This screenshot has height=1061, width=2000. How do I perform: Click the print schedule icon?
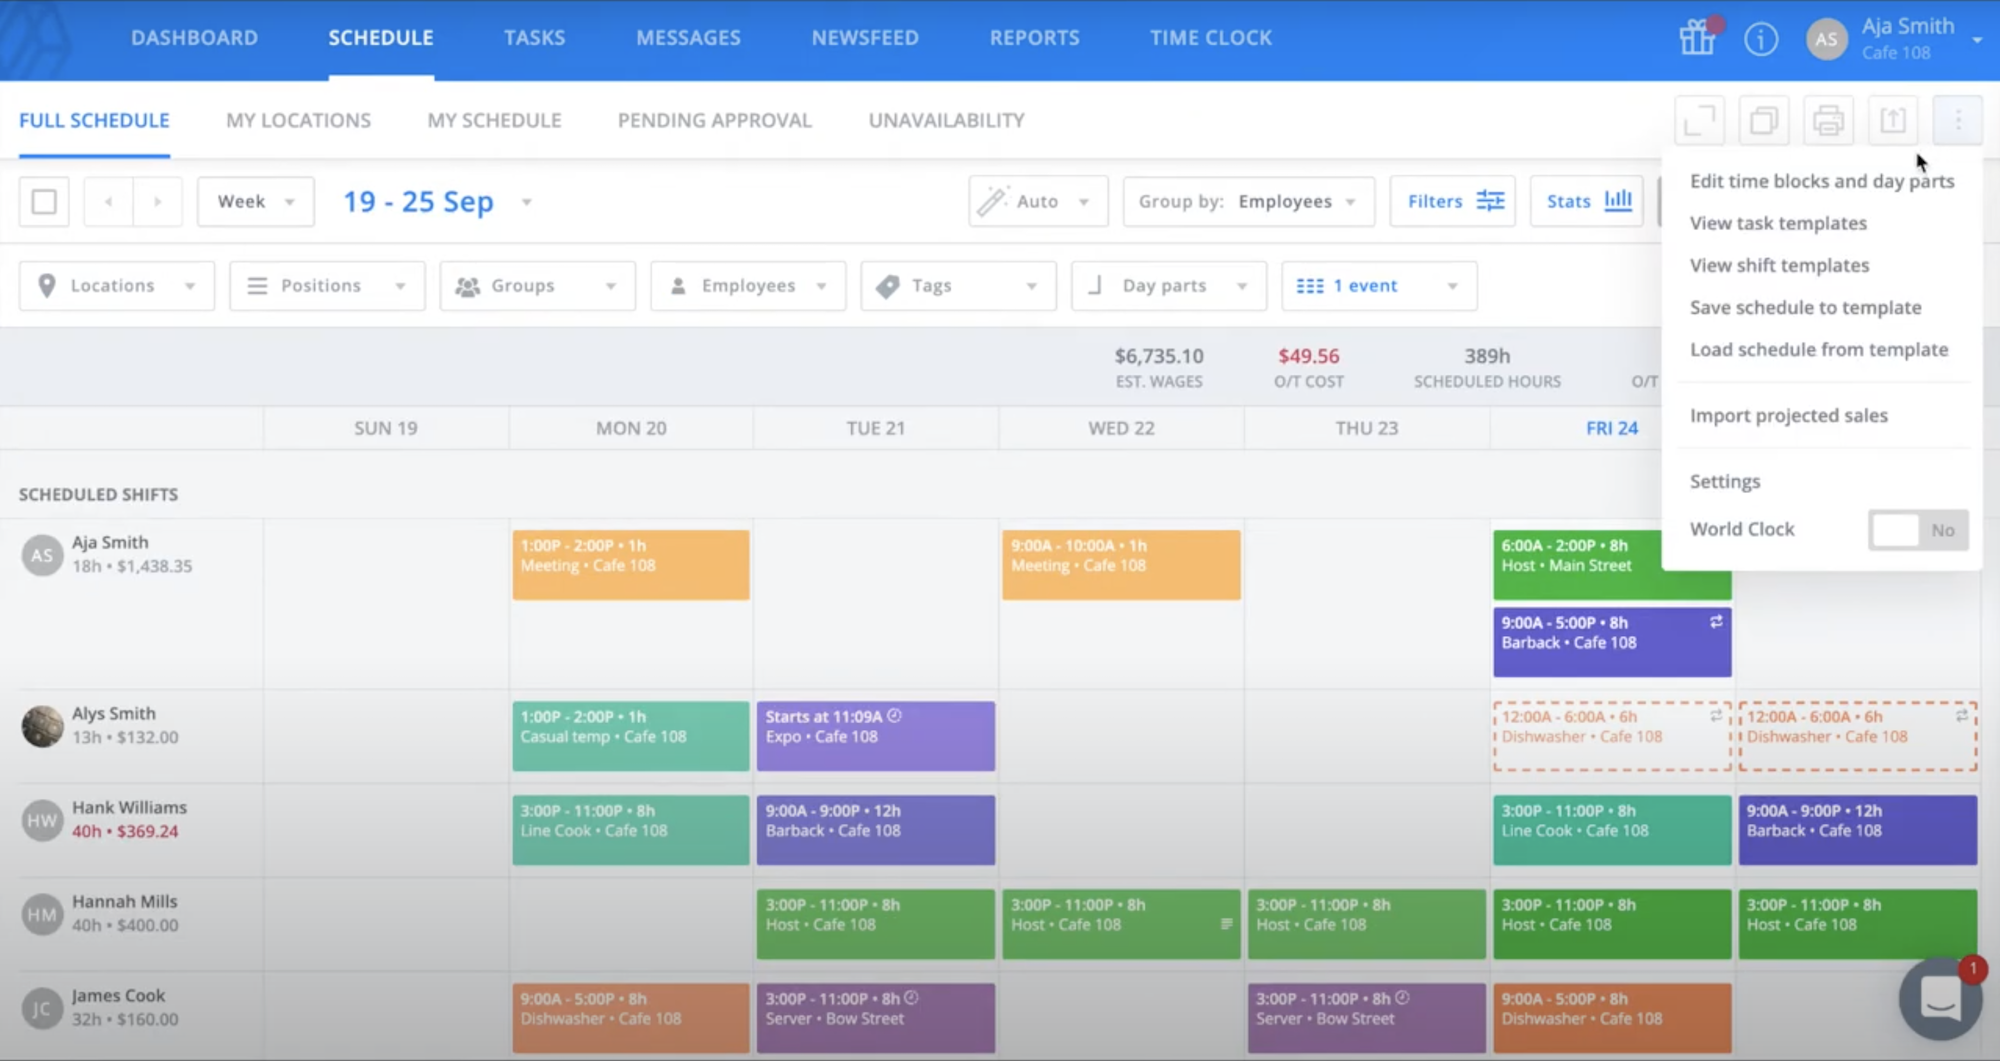(1828, 121)
